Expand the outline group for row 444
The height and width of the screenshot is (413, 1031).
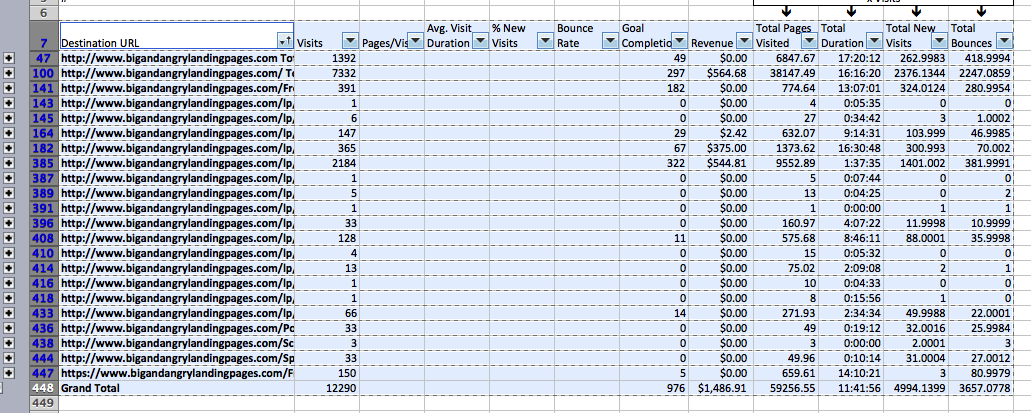9,358
